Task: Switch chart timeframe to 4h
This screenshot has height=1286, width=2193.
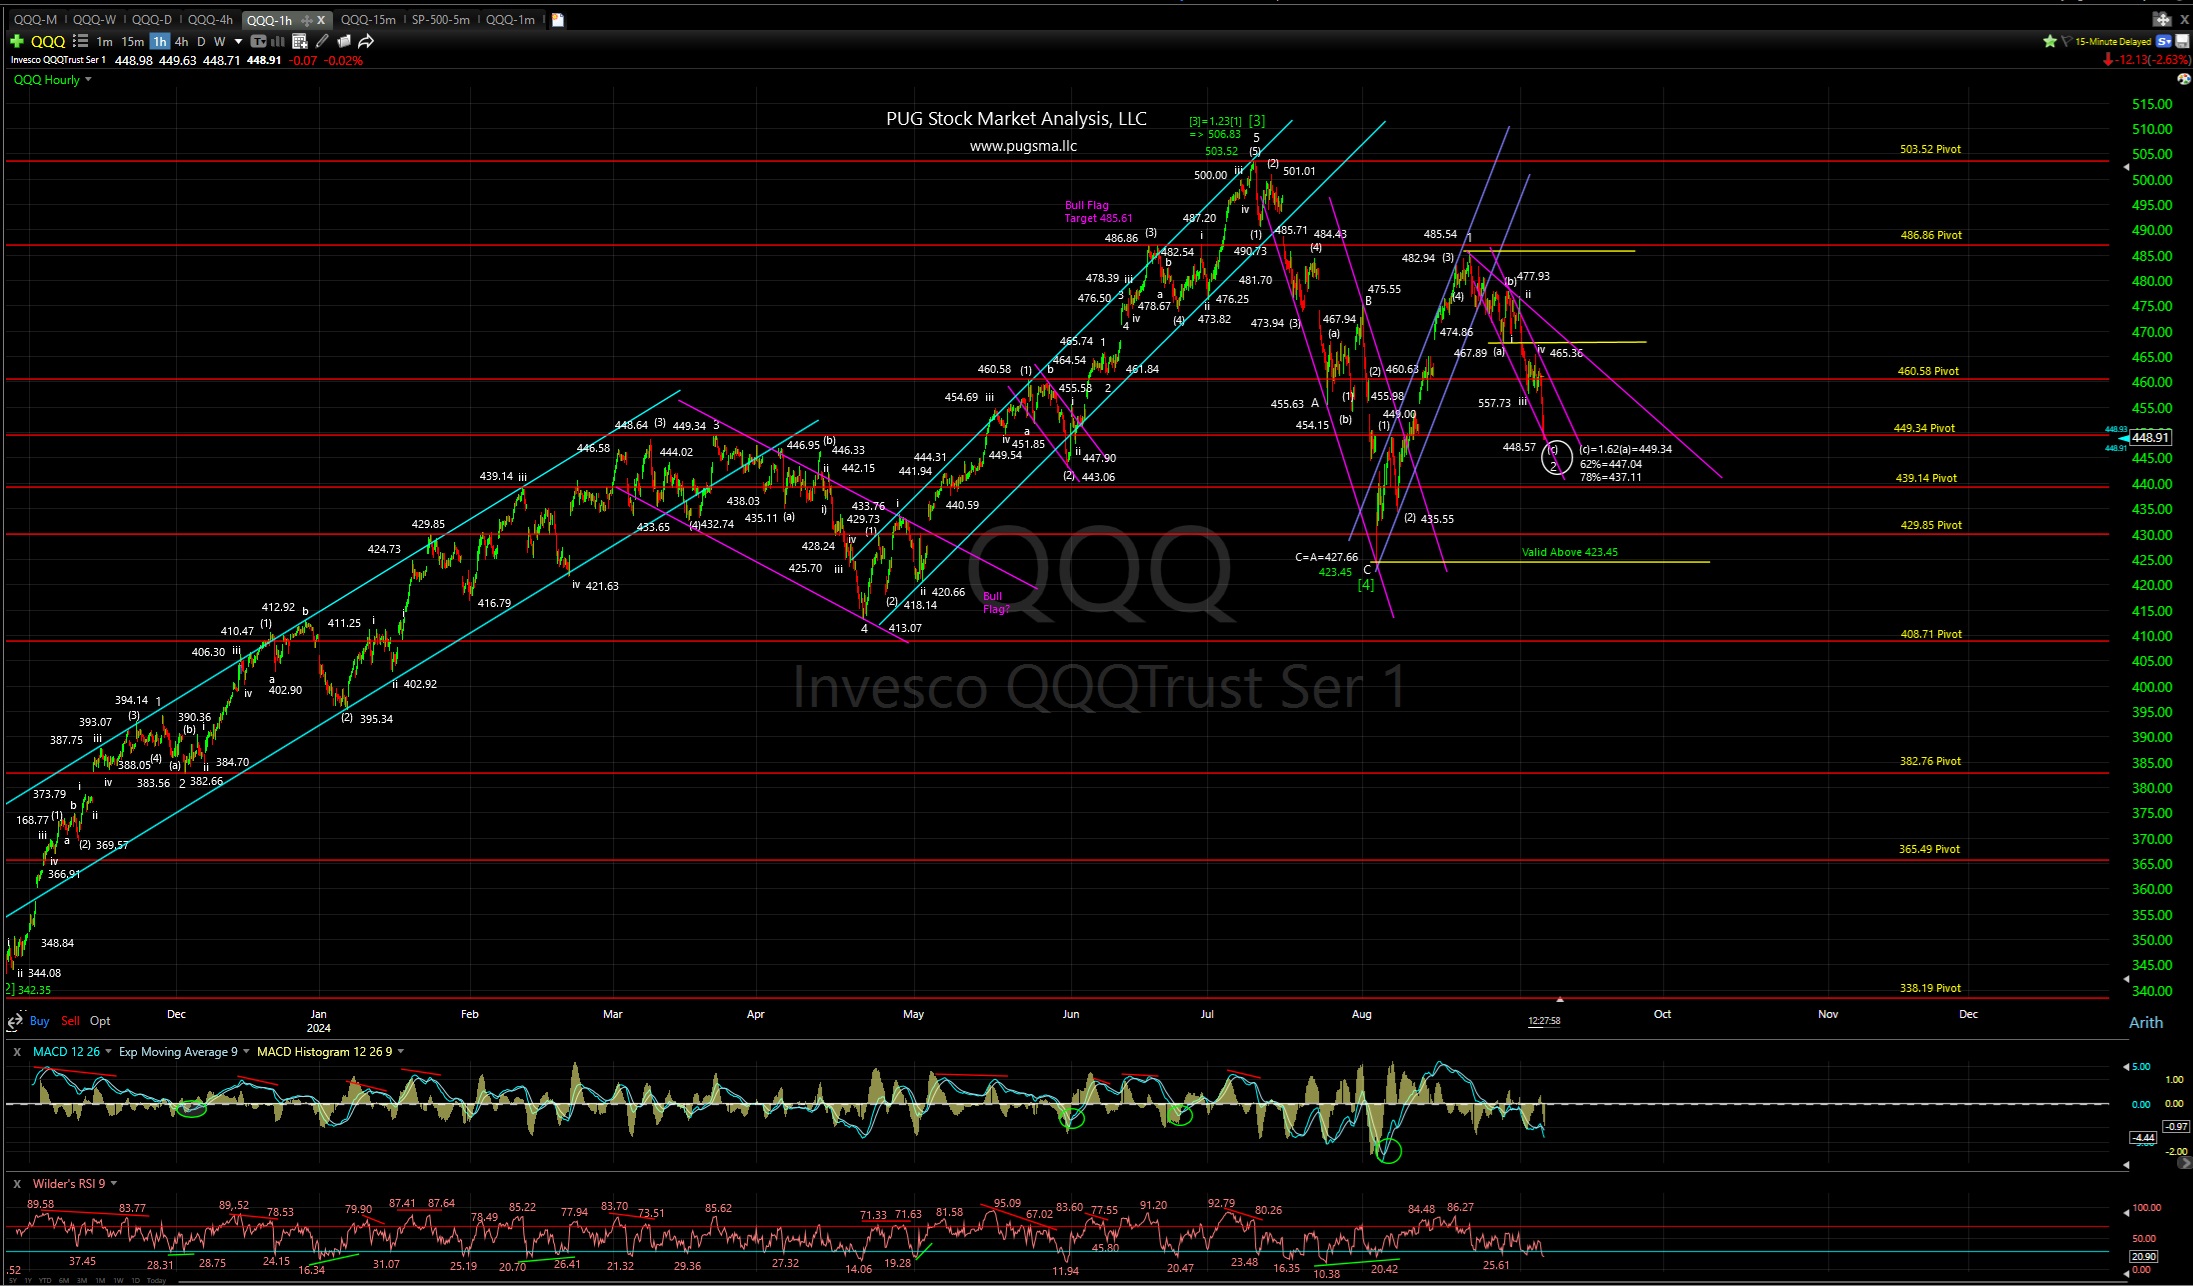Action: click(x=181, y=41)
